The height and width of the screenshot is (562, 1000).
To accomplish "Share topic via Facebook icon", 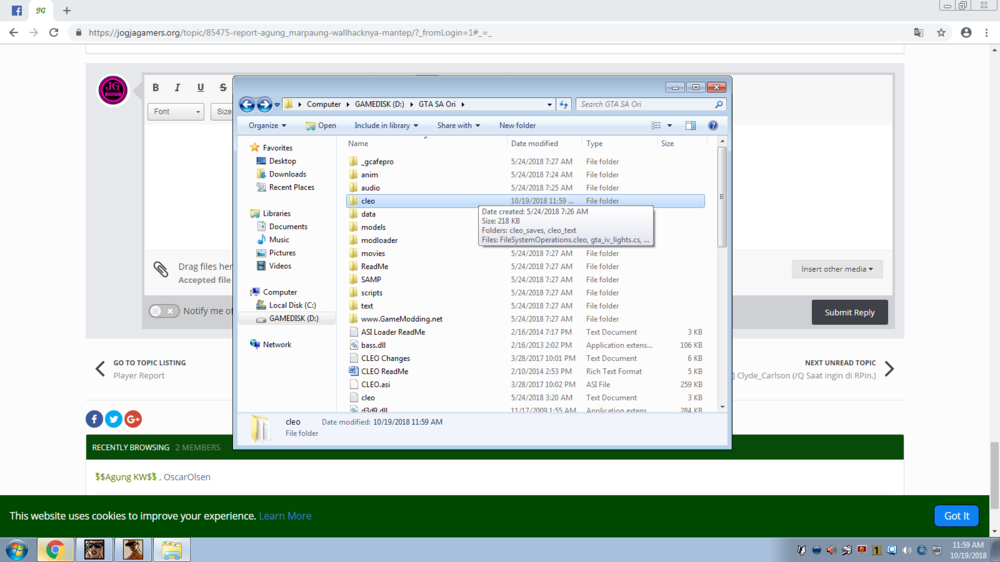I will coord(94,419).
